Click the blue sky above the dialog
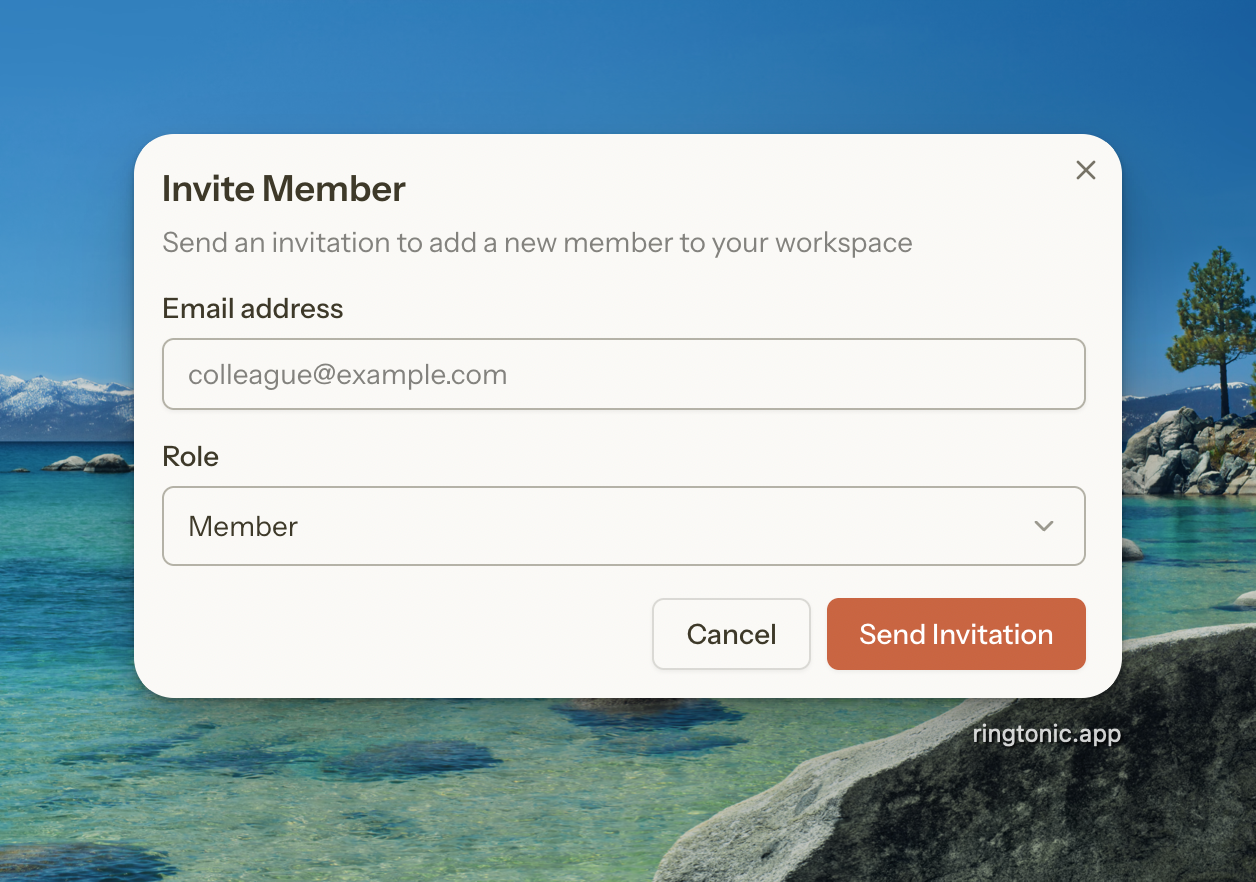Image resolution: width=1256 pixels, height=882 pixels. pos(600,60)
